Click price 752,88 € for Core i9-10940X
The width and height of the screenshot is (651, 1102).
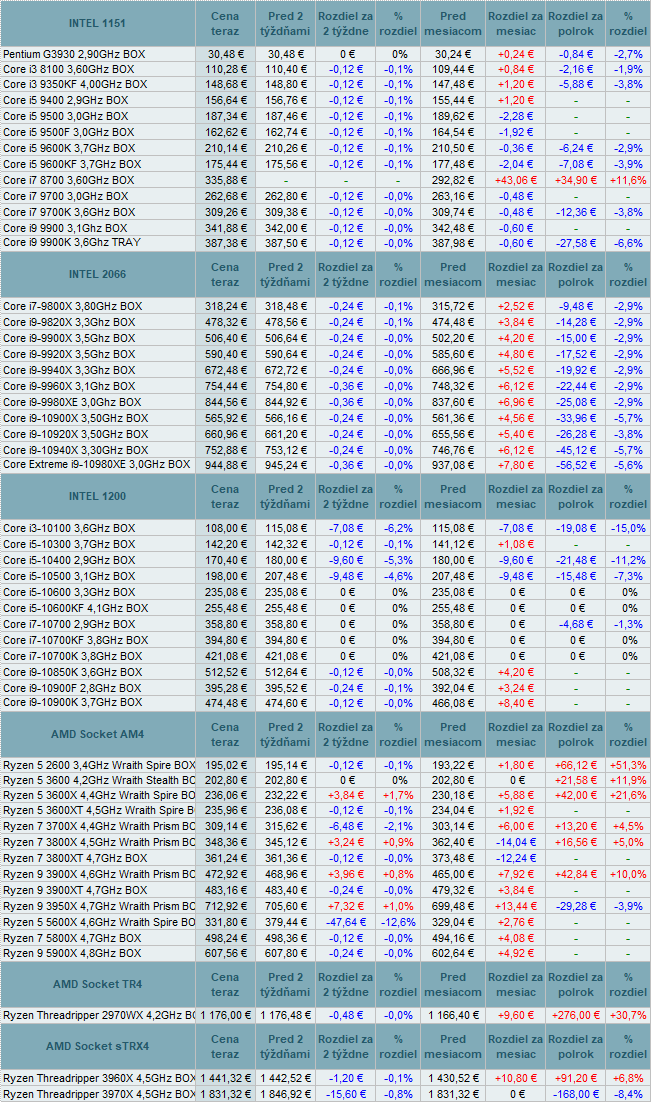225,450
